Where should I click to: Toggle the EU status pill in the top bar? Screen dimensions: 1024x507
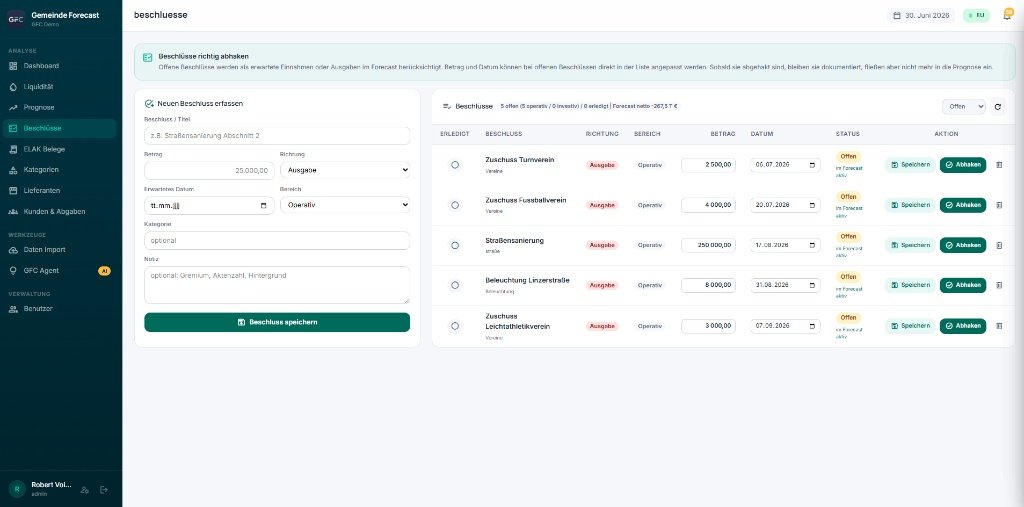976,16
